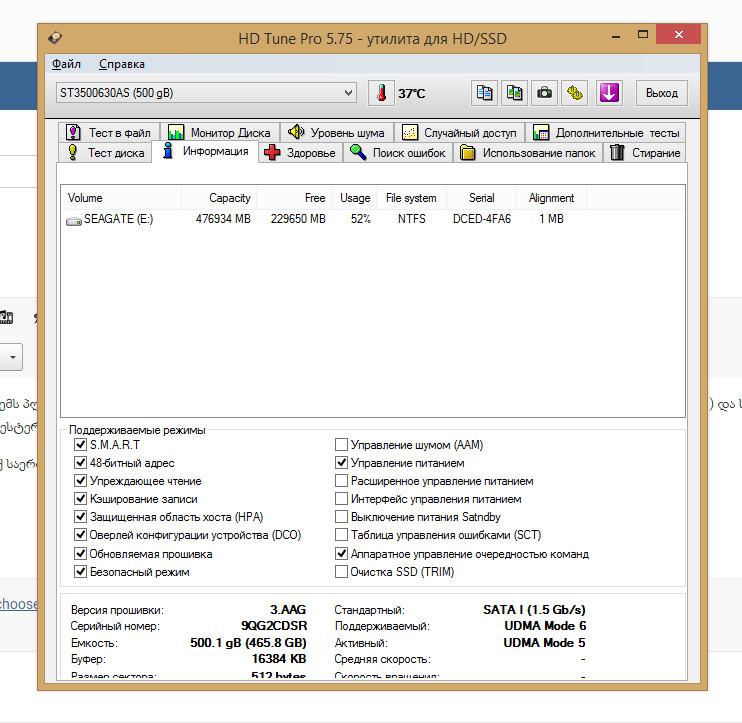Open the Справка menu
Image resolution: width=742 pixels, height=723 pixels.
tap(122, 64)
